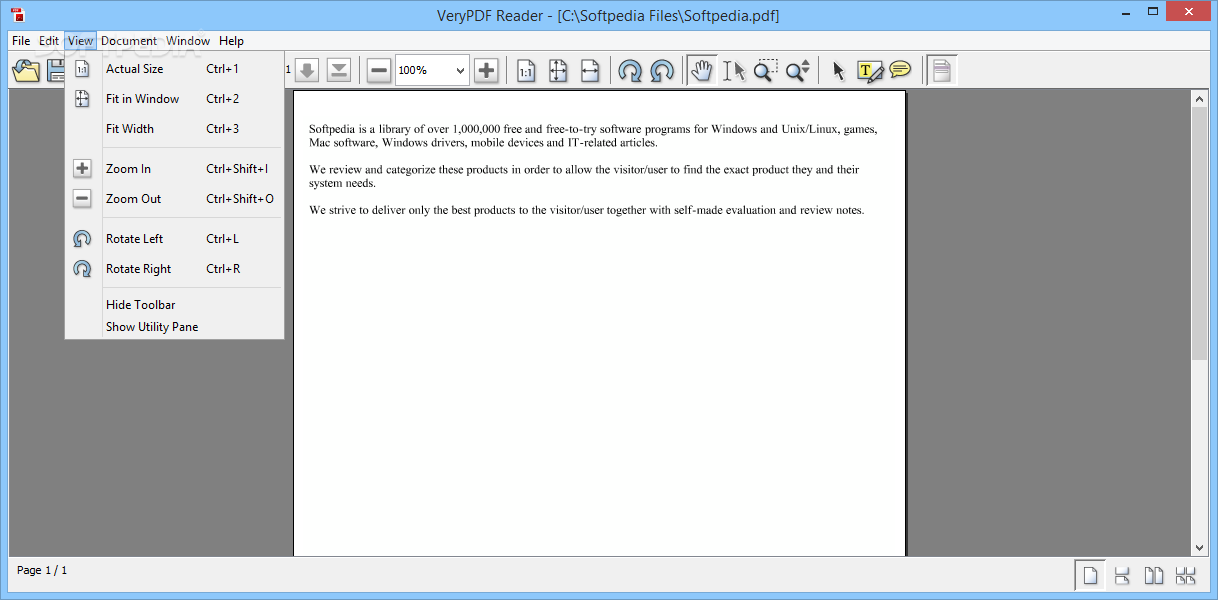Choose Actual Size from View menu

(174, 69)
